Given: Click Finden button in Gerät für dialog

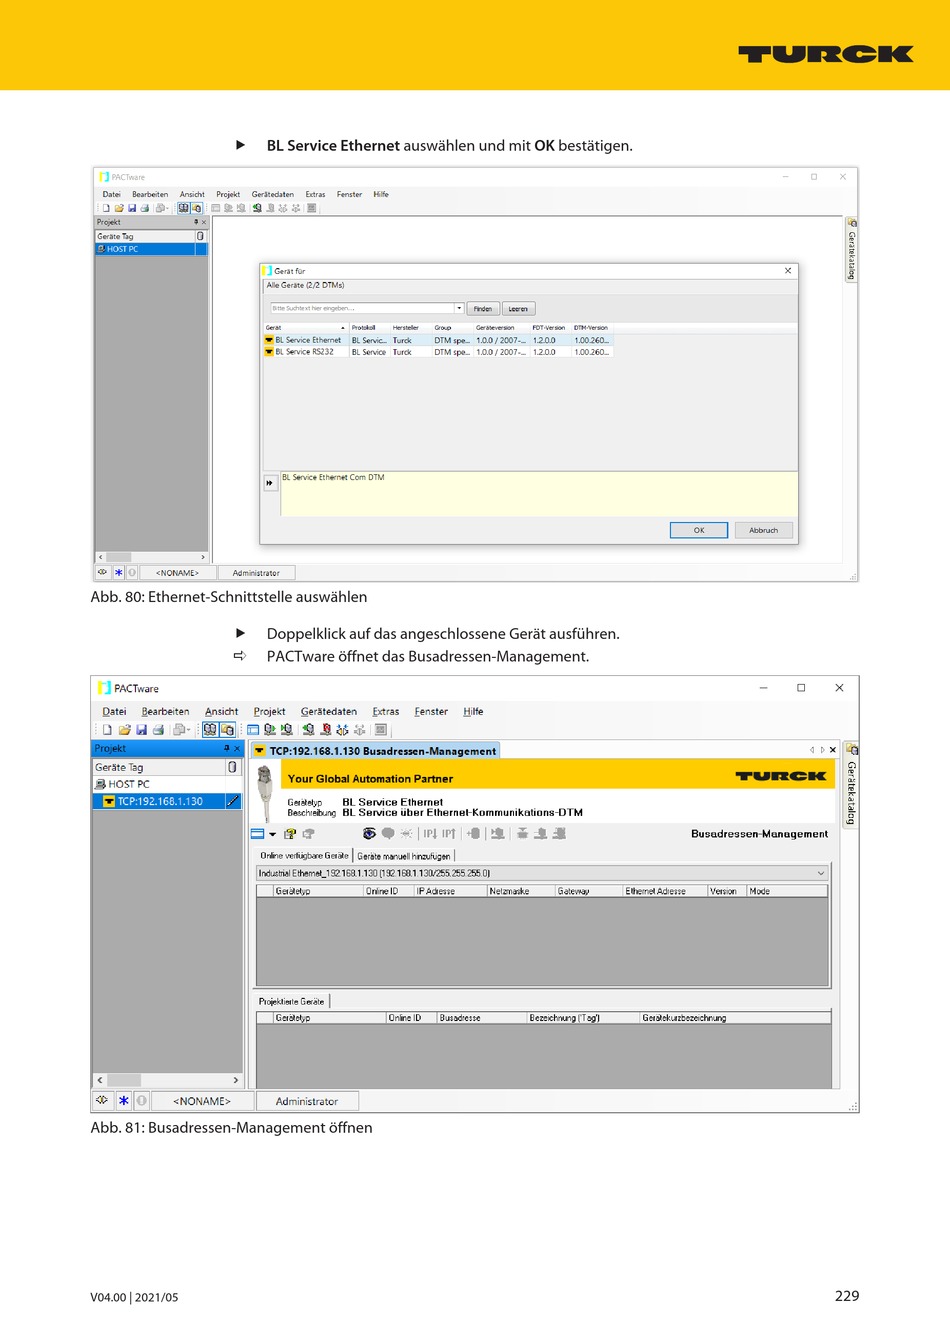Looking at the screenshot, I should [x=483, y=308].
